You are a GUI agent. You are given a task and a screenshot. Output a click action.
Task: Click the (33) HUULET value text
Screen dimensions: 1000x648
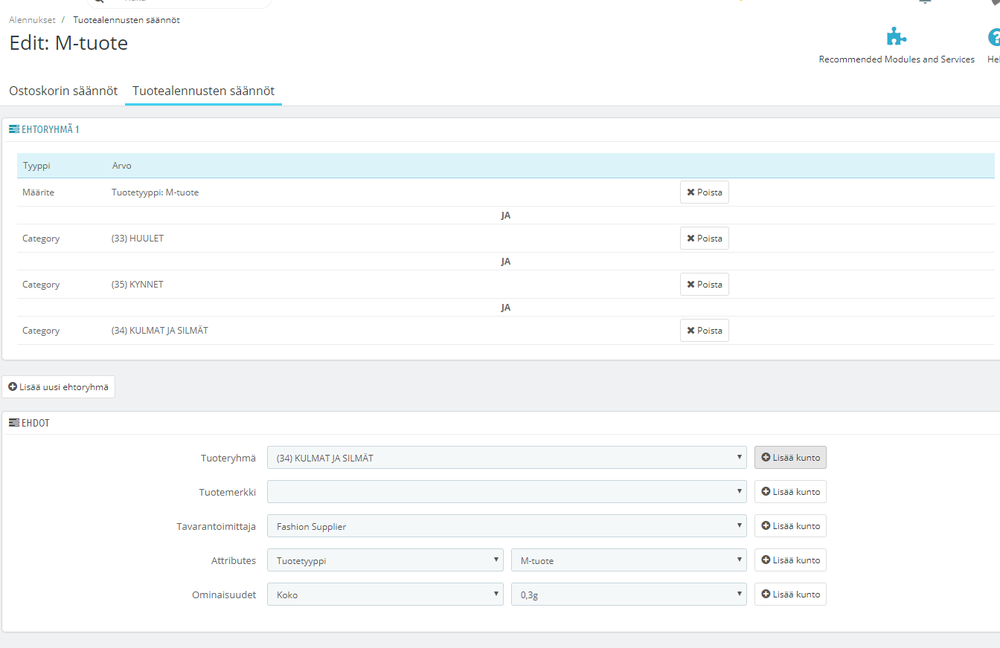138,238
